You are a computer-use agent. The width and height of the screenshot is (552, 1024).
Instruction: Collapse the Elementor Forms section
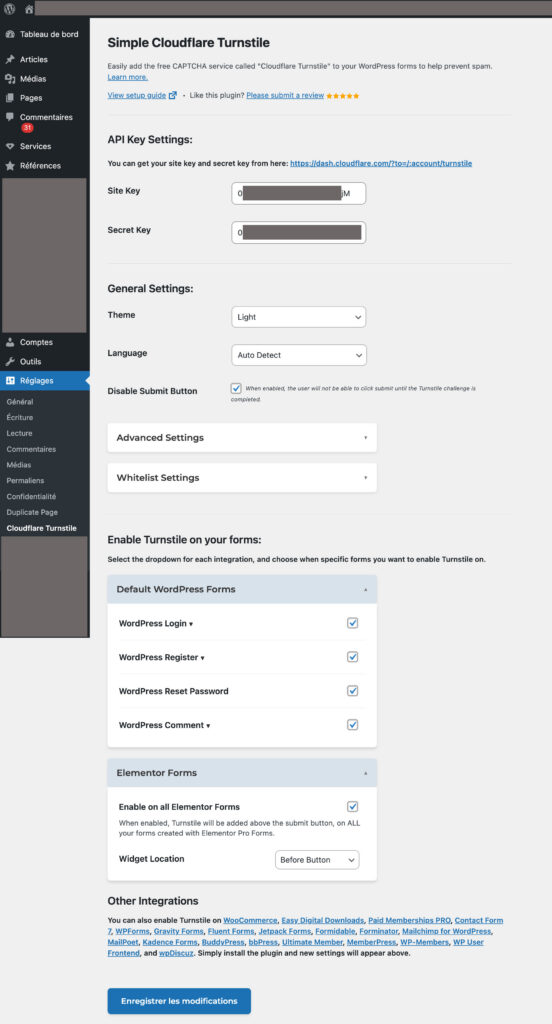242,773
